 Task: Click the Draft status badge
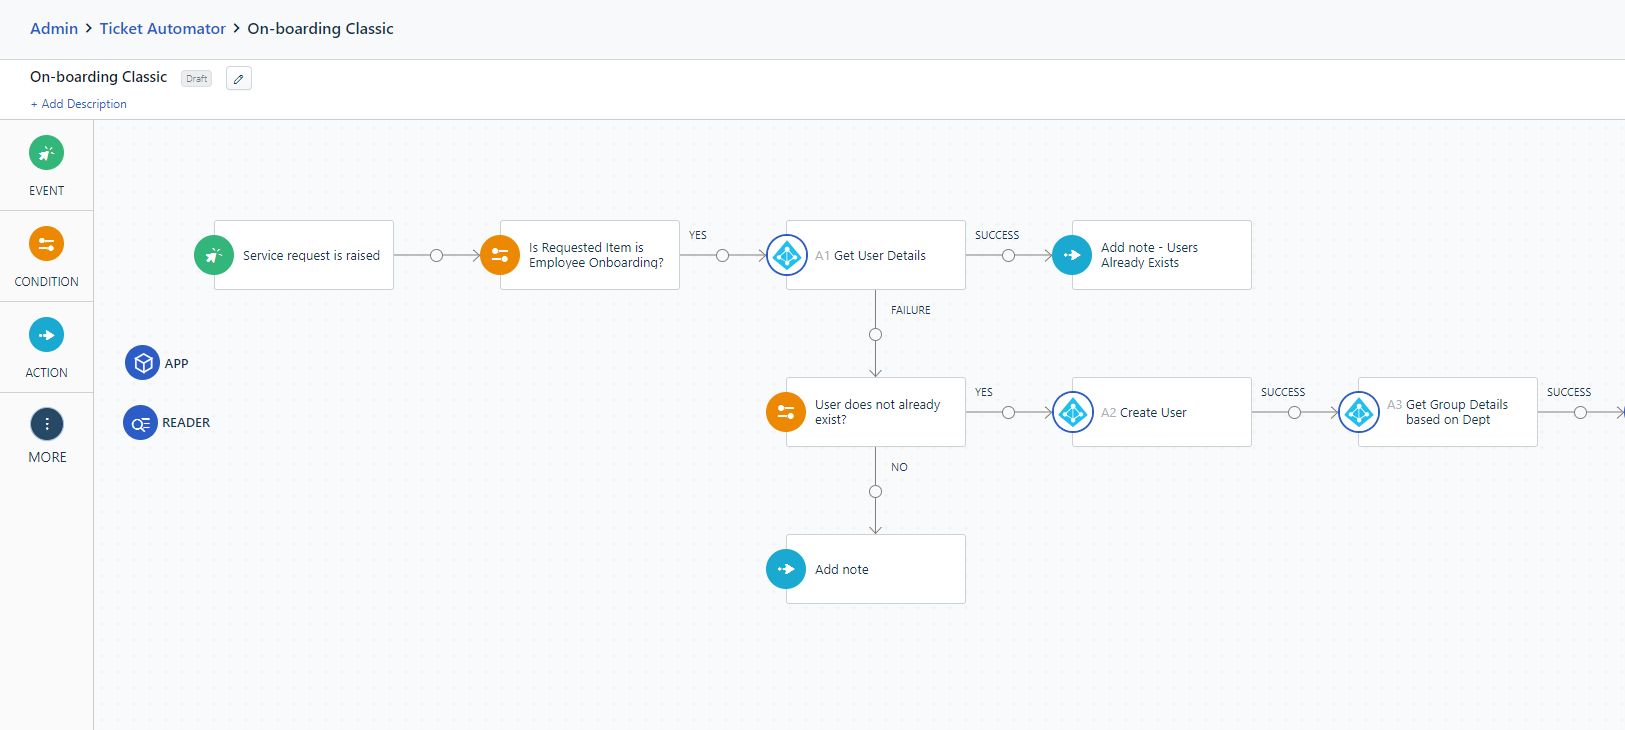[x=197, y=79]
